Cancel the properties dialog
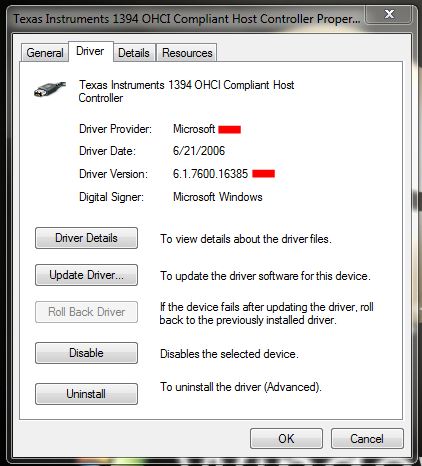The width and height of the screenshot is (422, 466). click(367, 439)
